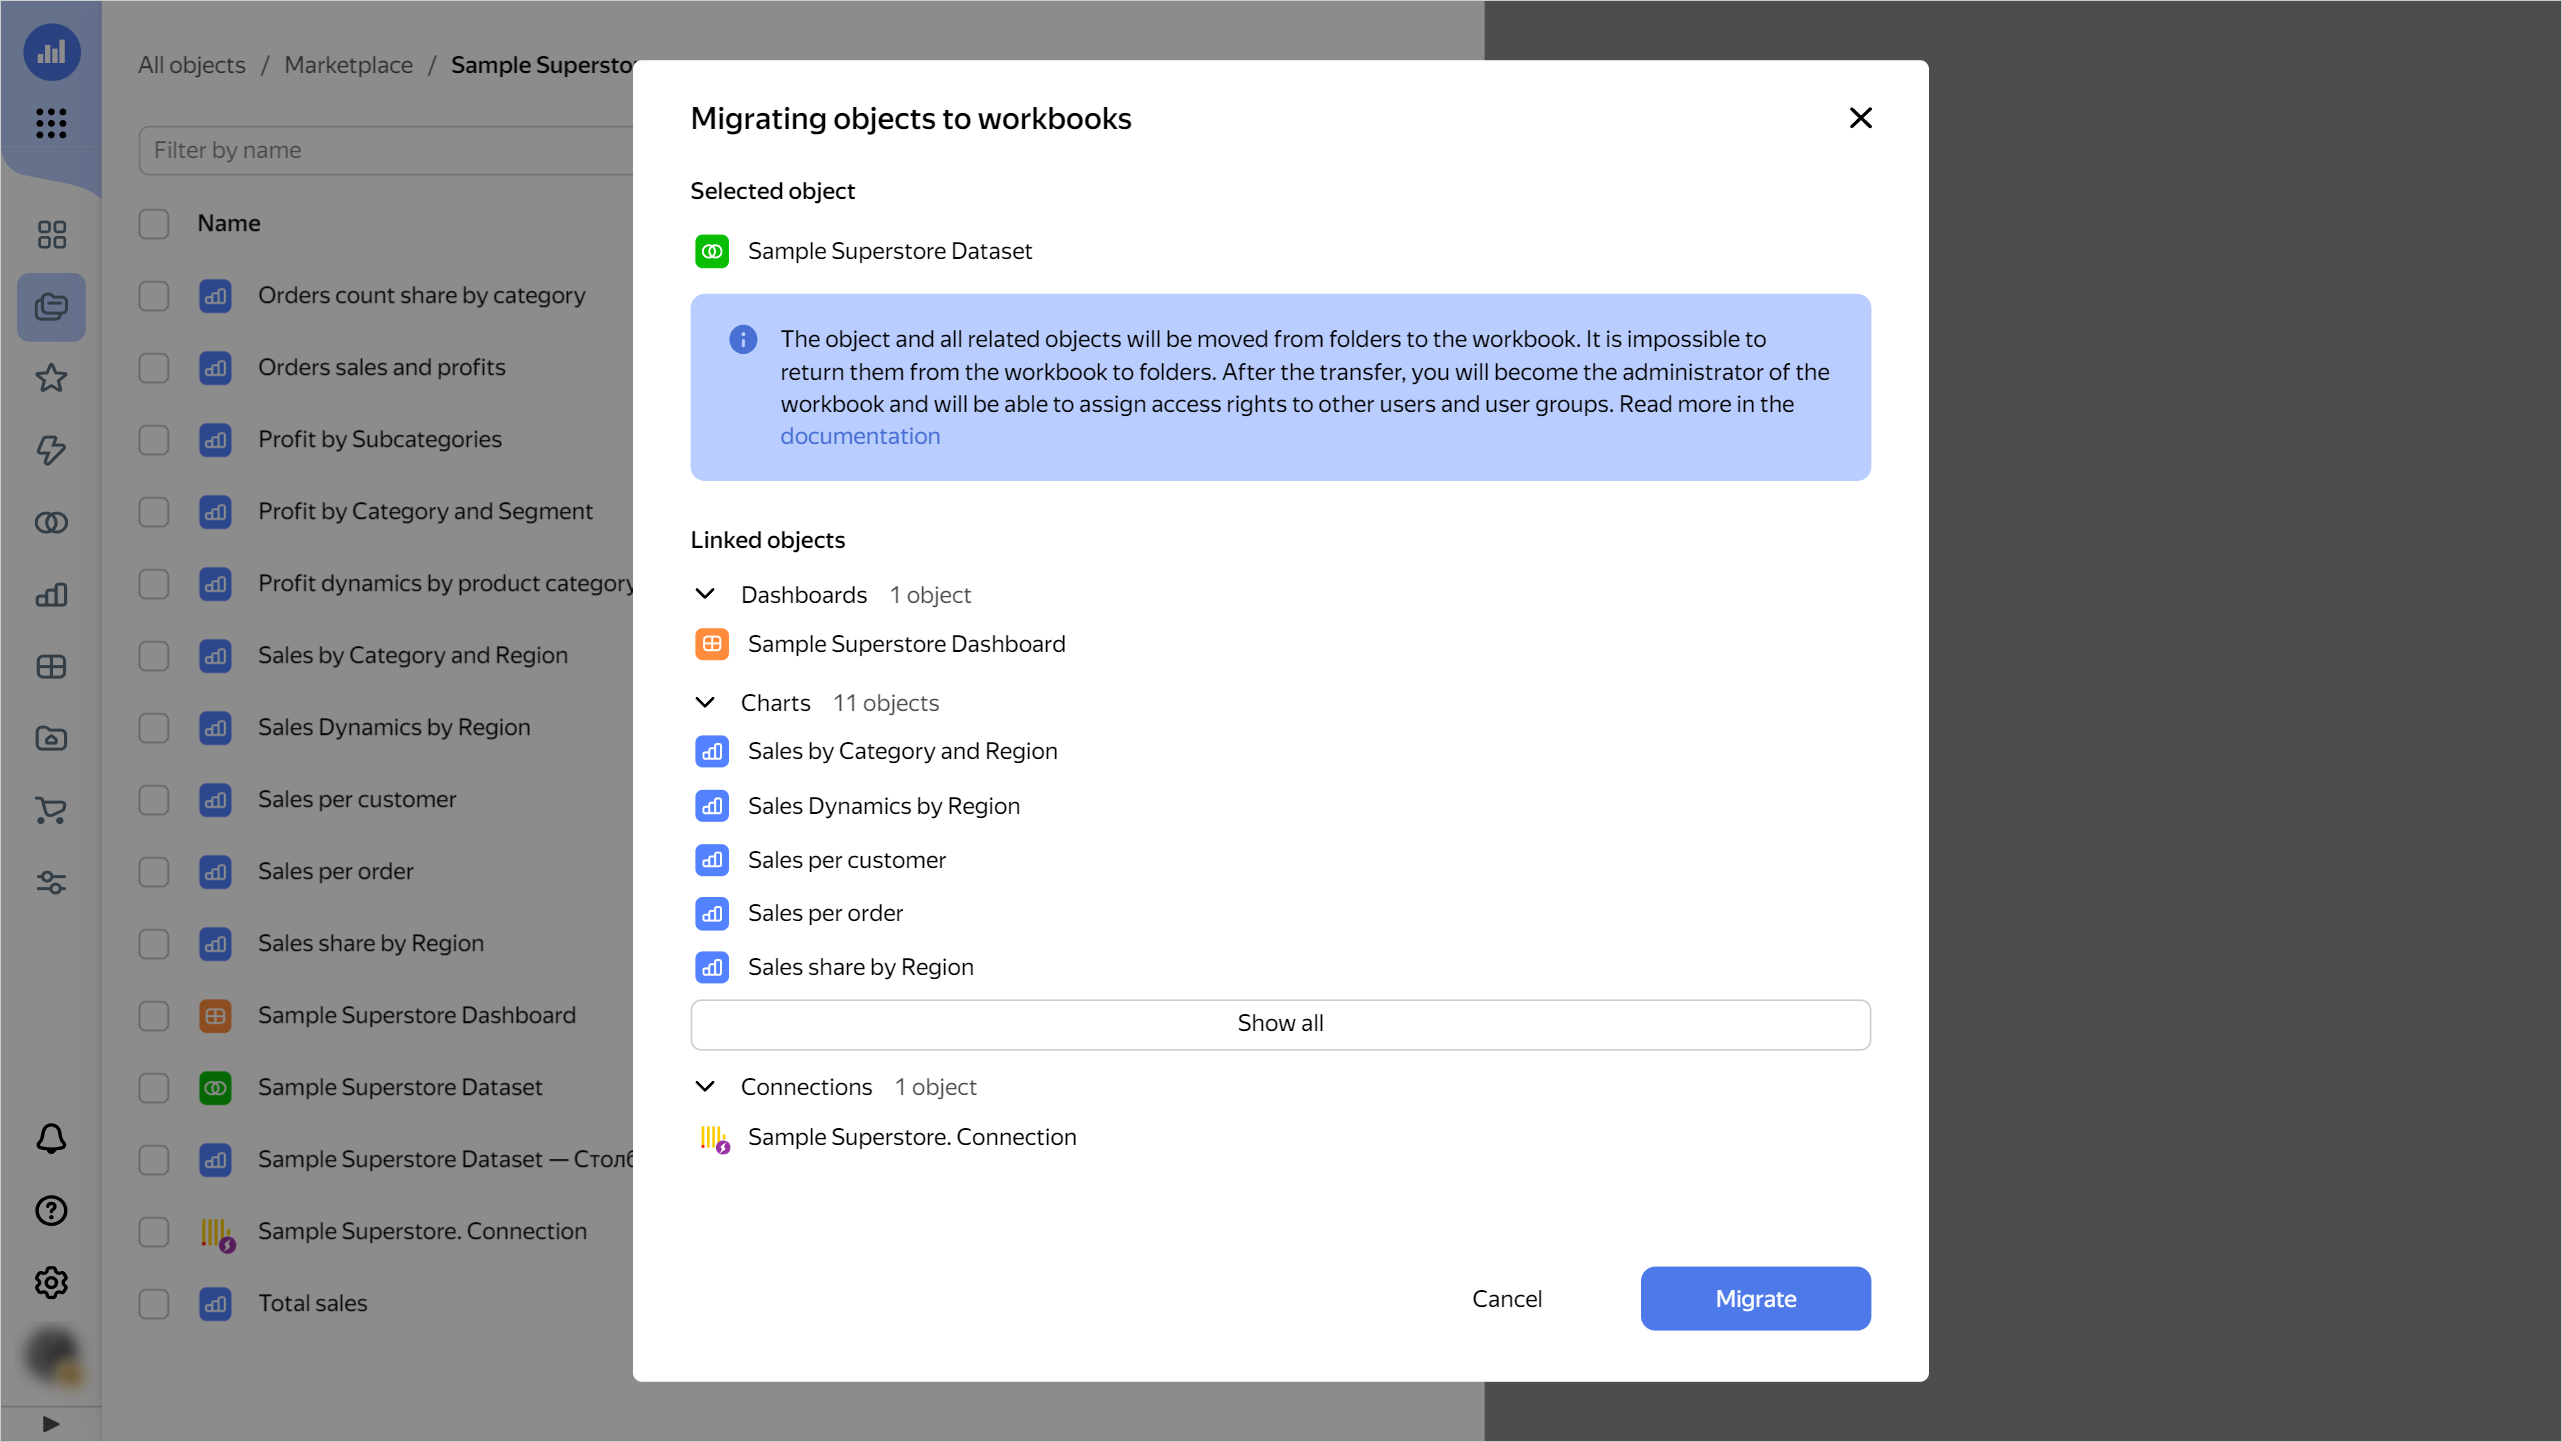
Task: Open the documentation link
Action: click(860, 436)
